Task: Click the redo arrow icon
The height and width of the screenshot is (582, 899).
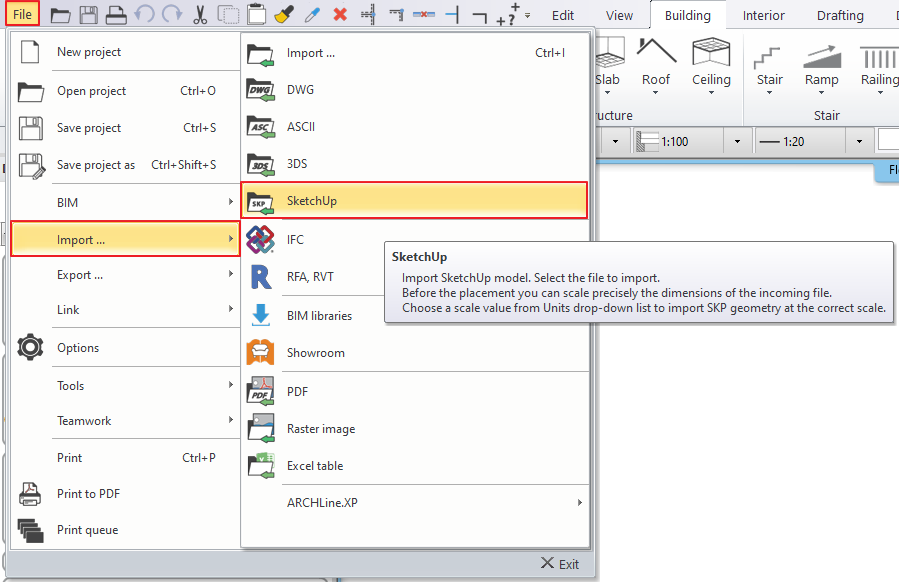Action: (x=172, y=14)
